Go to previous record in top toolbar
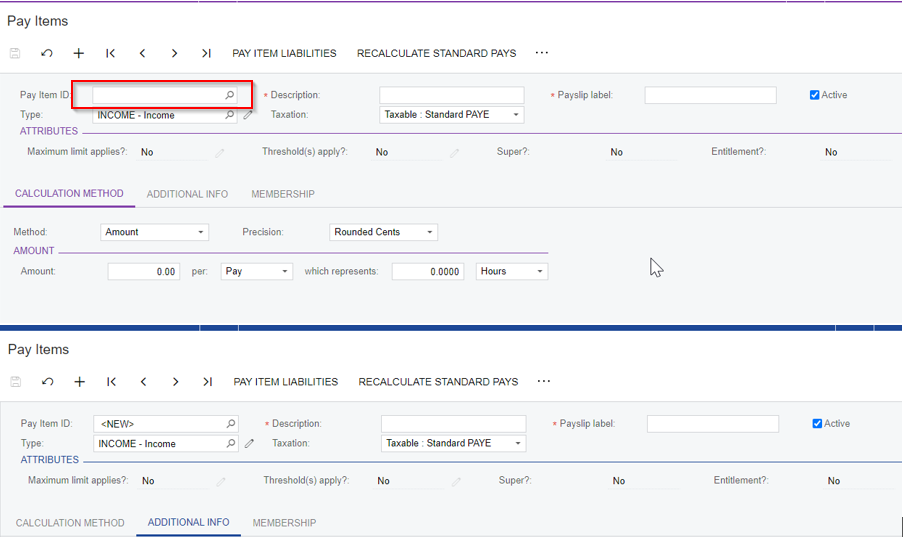Image resolution: width=905 pixels, height=537 pixels. 143,53
